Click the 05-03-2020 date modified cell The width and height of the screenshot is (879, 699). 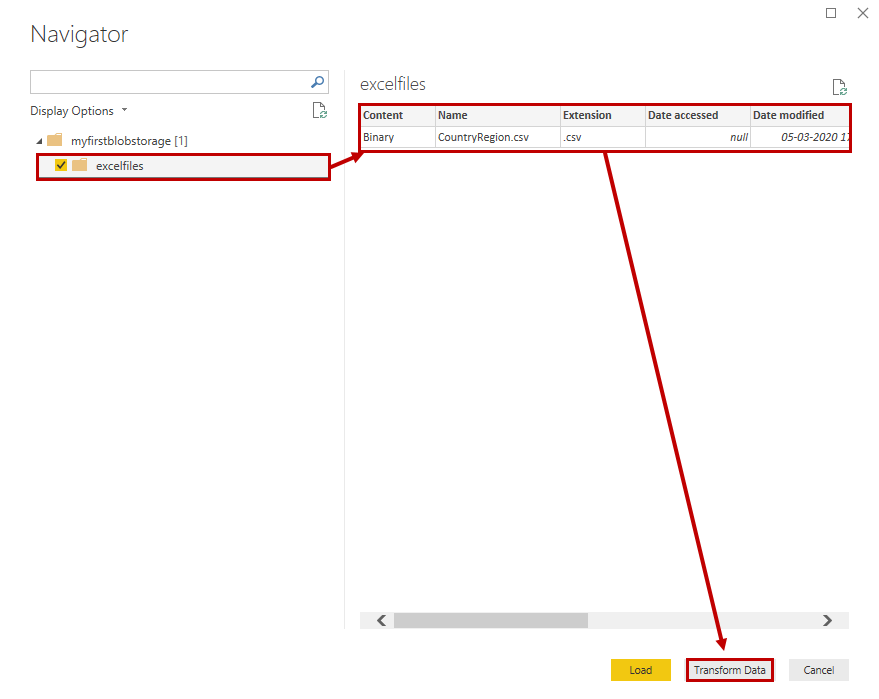pos(800,137)
